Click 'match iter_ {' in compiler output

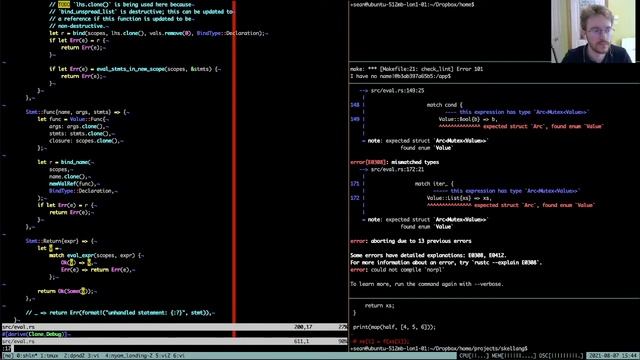coord(434,184)
